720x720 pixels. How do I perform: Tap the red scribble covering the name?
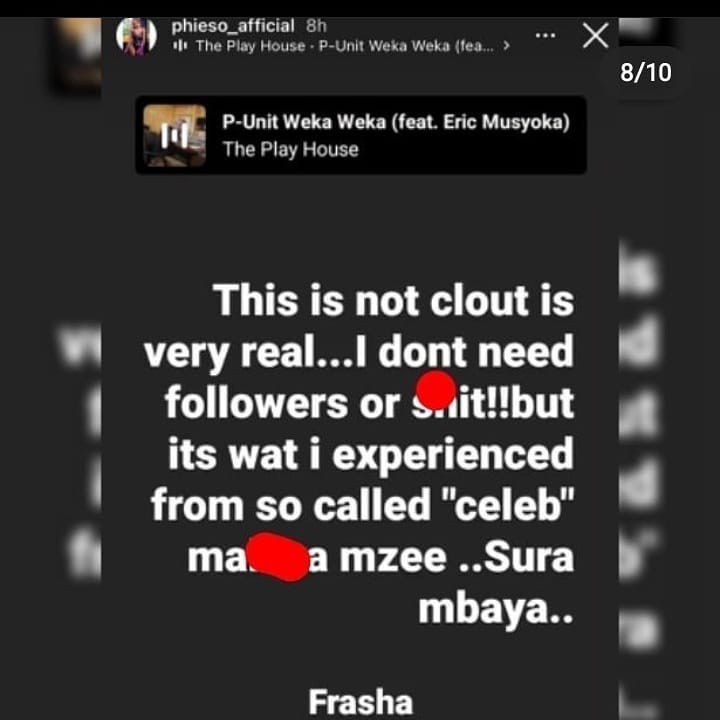pos(279,557)
